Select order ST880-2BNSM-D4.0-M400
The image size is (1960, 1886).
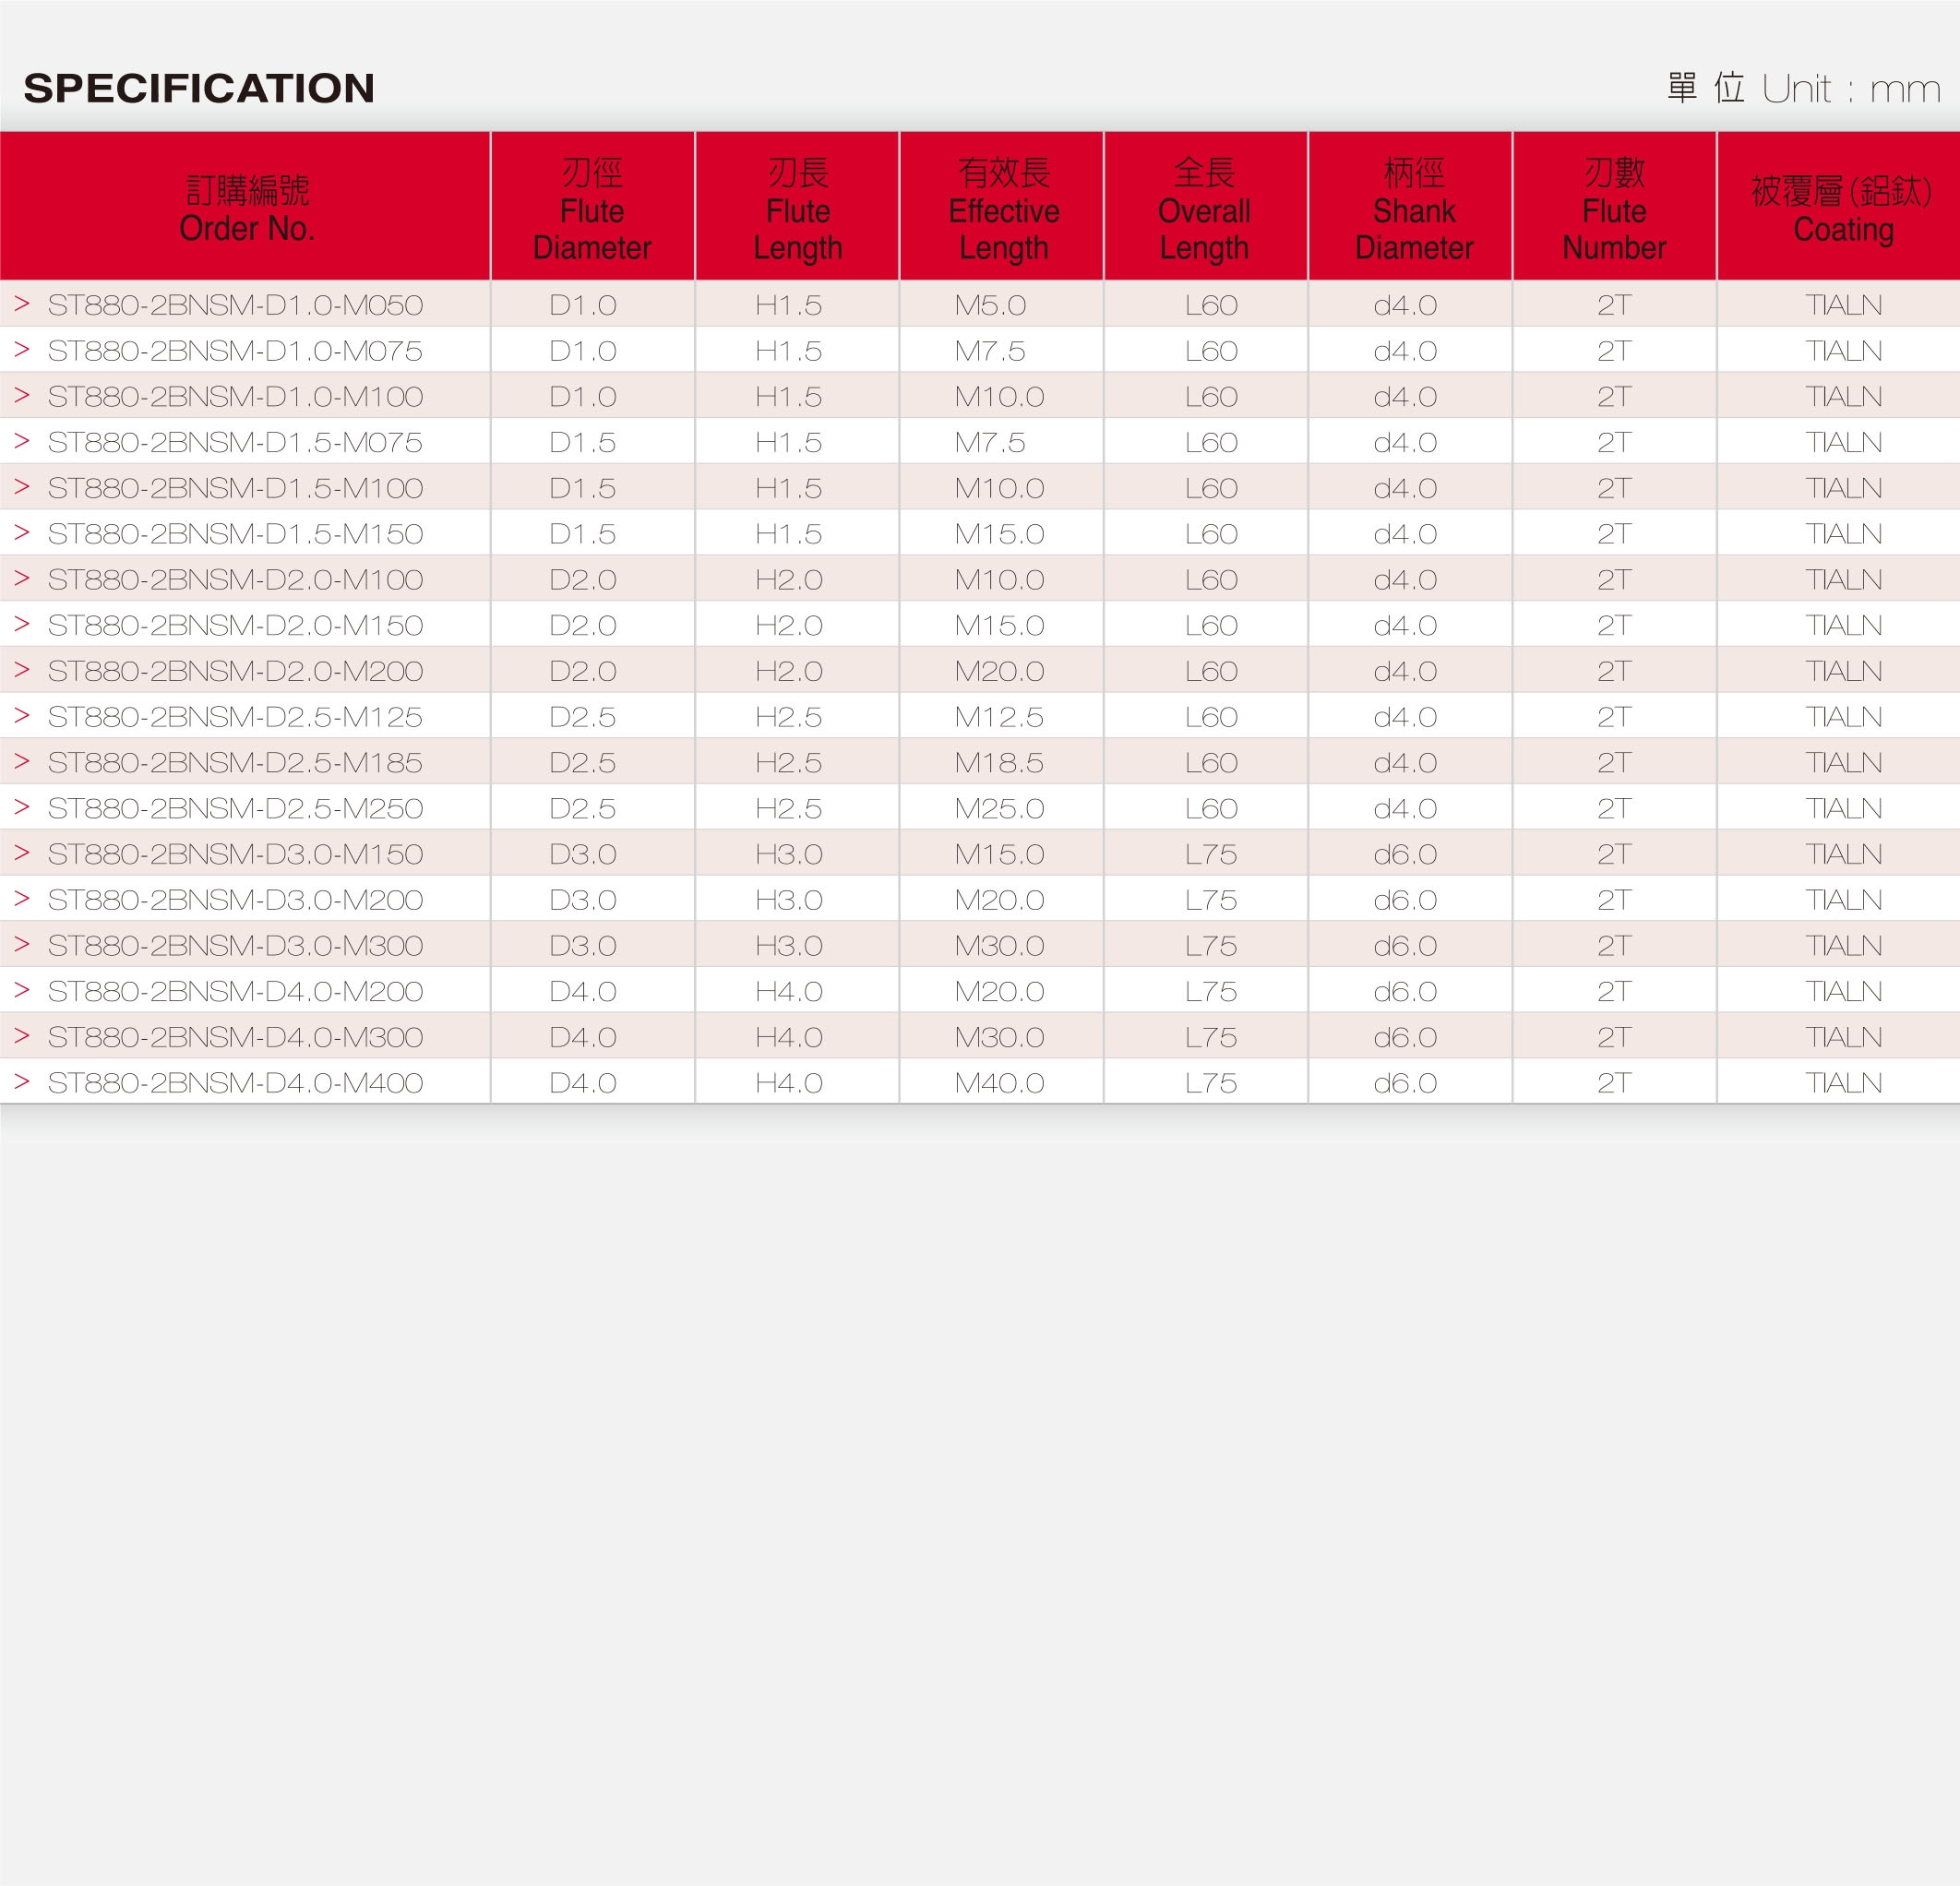(x=235, y=1082)
